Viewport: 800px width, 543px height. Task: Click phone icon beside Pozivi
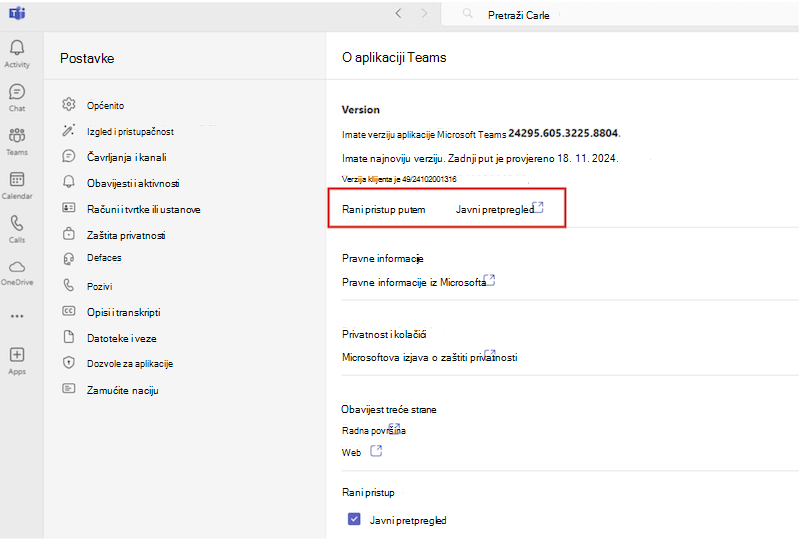click(x=69, y=285)
